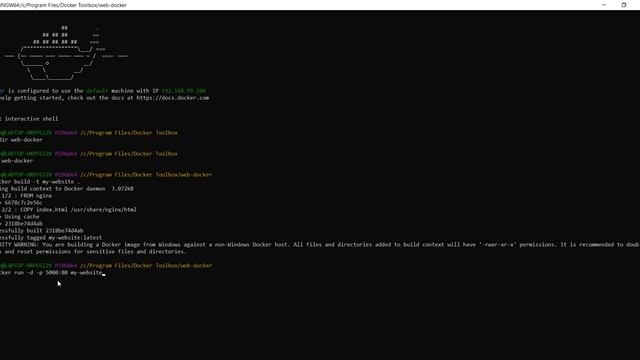
Task: Select the 'dir web-docker' command line
Action: 21,140
